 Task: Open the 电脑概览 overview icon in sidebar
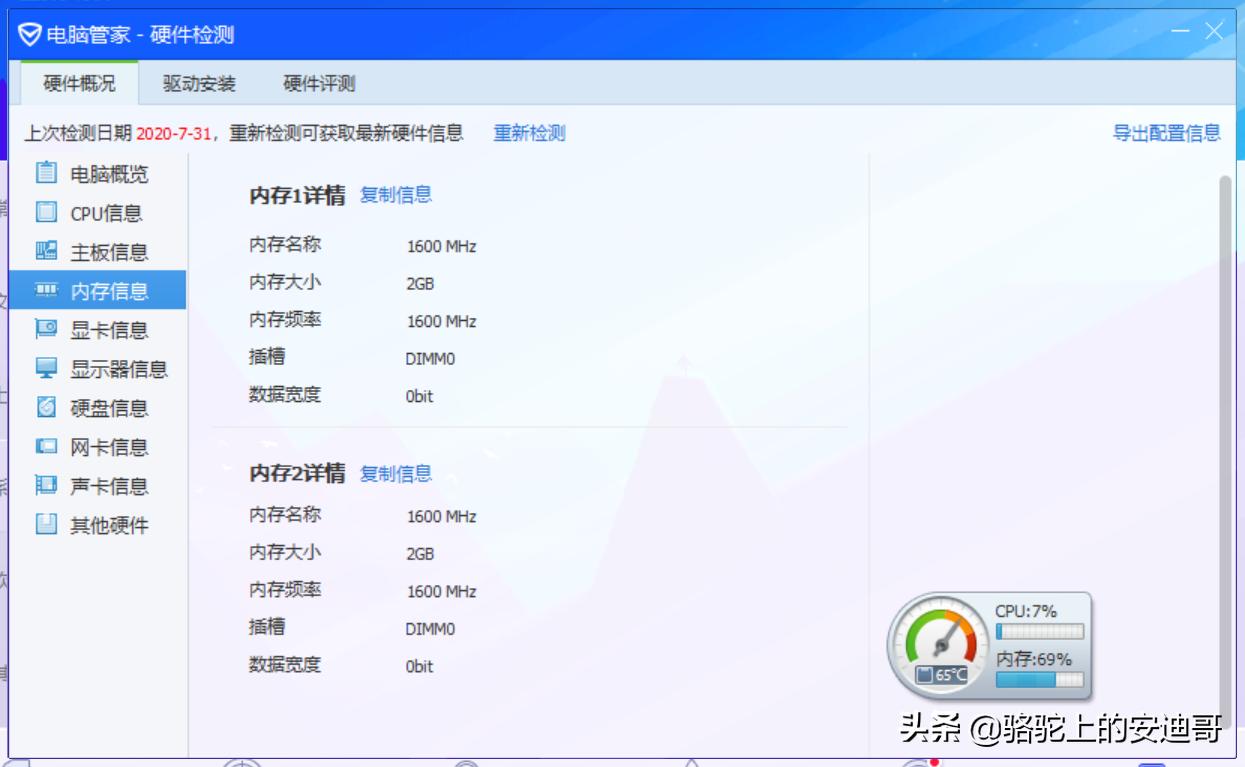(46, 174)
